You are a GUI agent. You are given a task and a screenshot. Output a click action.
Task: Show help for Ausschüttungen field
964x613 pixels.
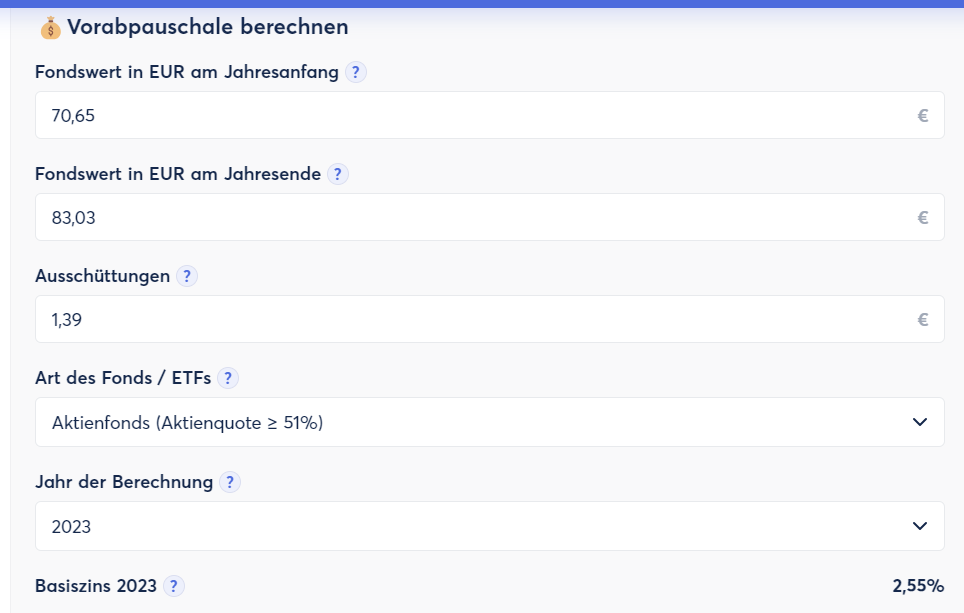187,276
